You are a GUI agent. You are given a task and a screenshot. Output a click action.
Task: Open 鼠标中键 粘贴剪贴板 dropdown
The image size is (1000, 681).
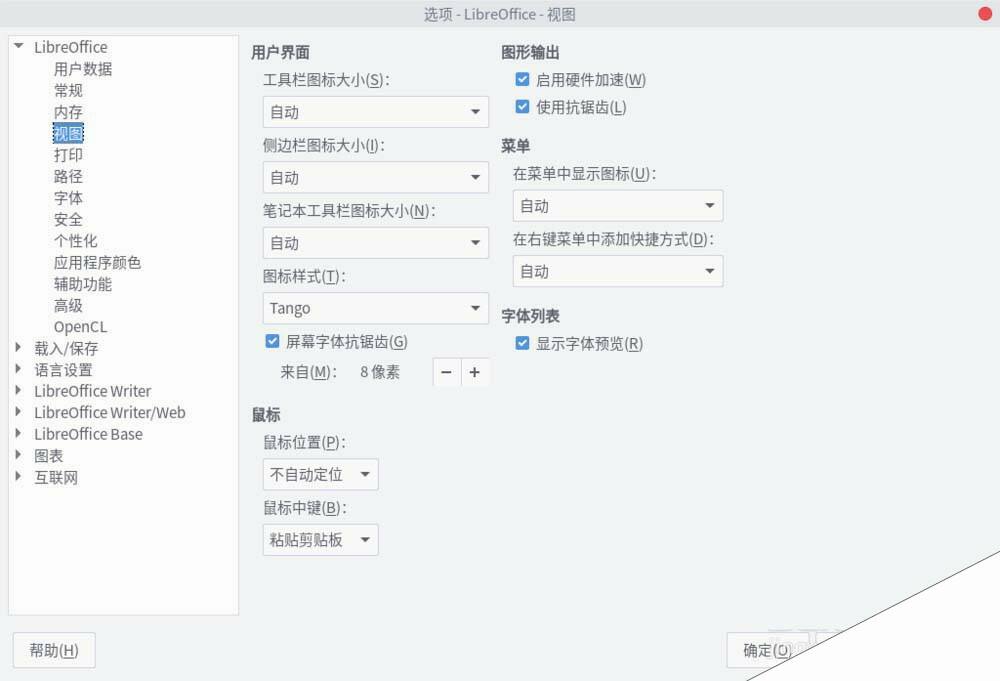click(320, 540)
